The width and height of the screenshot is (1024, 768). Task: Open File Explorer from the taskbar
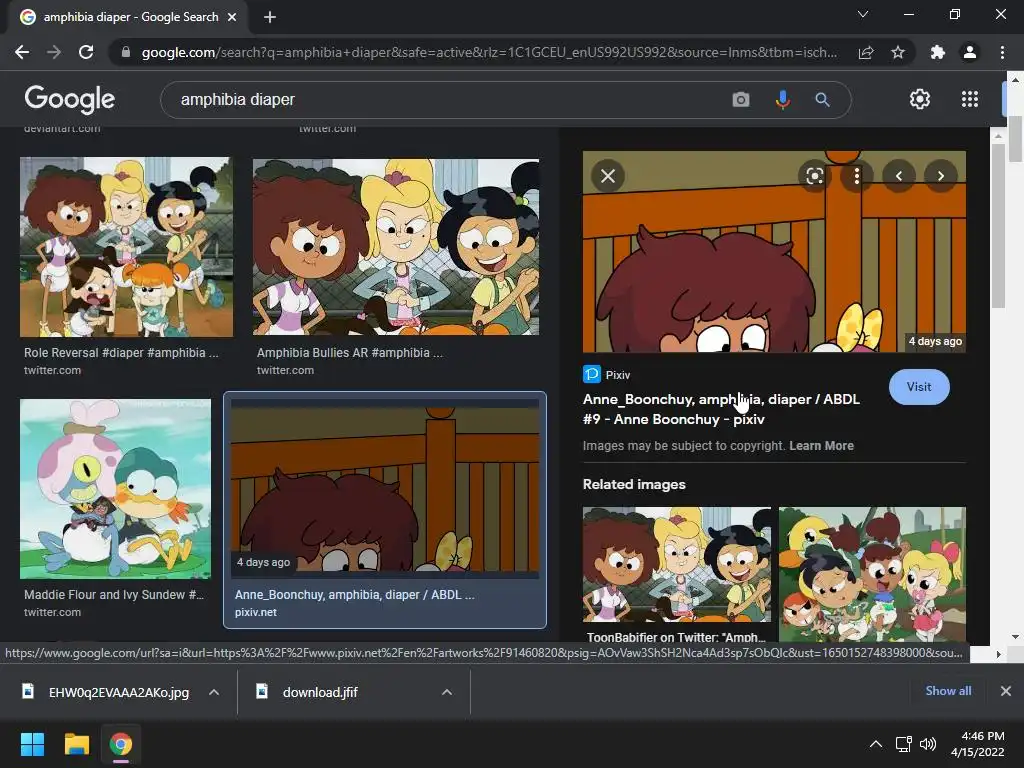[x=76, y=744]
